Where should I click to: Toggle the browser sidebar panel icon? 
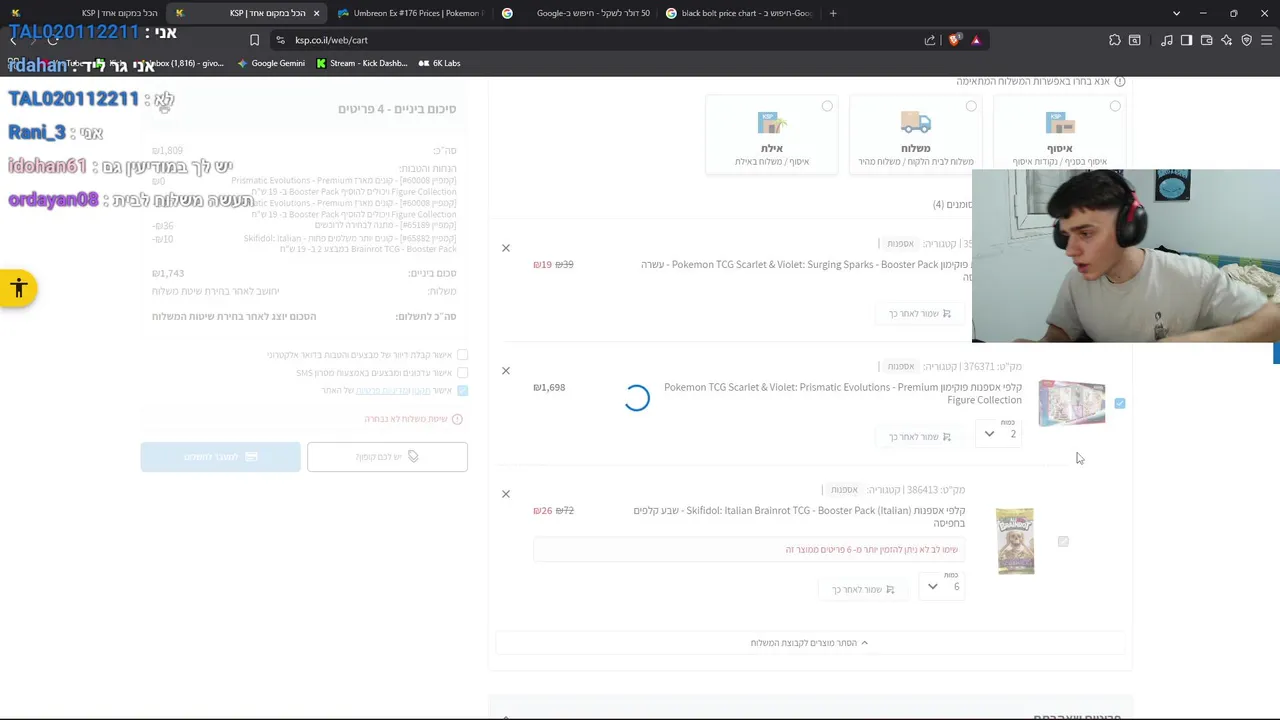click(x=1186, y=40)
